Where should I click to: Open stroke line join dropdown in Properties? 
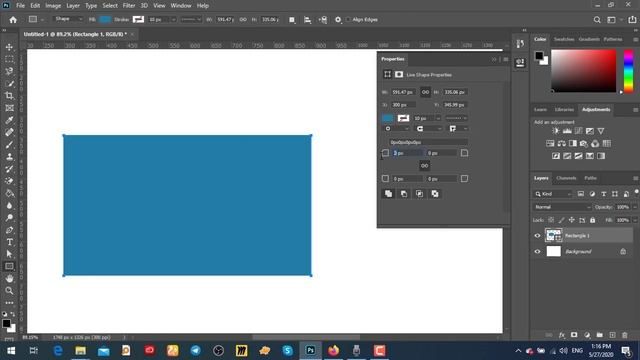click(458, 129)
